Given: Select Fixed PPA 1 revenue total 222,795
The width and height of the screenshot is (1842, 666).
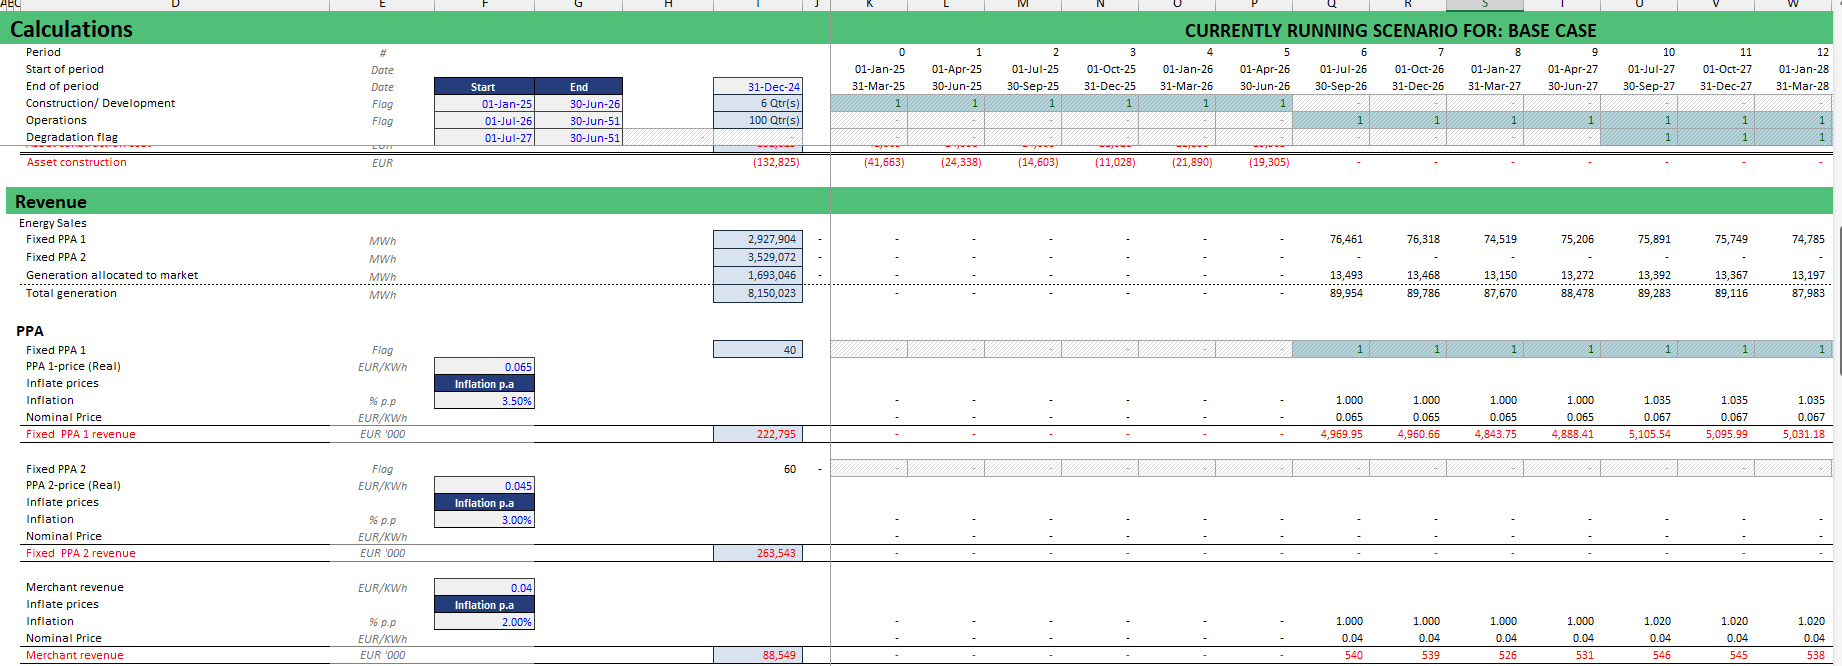Looking at the screenshot, I should [x=757, y=435].
